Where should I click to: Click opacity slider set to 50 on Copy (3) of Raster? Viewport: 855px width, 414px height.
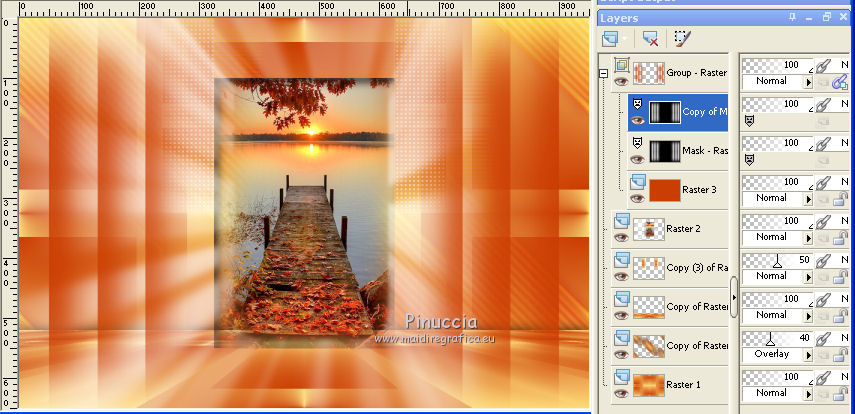[x=778, y=261]
